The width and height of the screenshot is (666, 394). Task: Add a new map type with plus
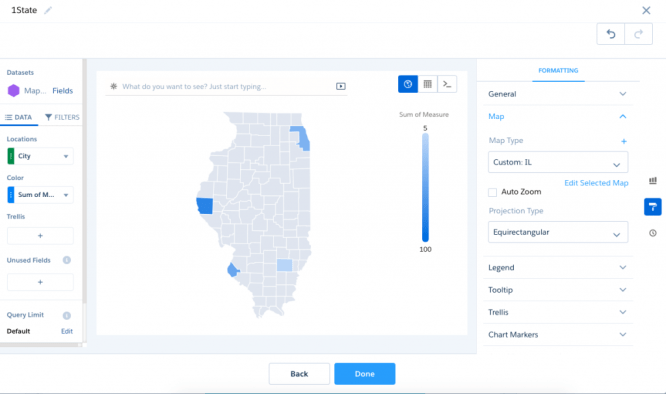coord(624,141)
